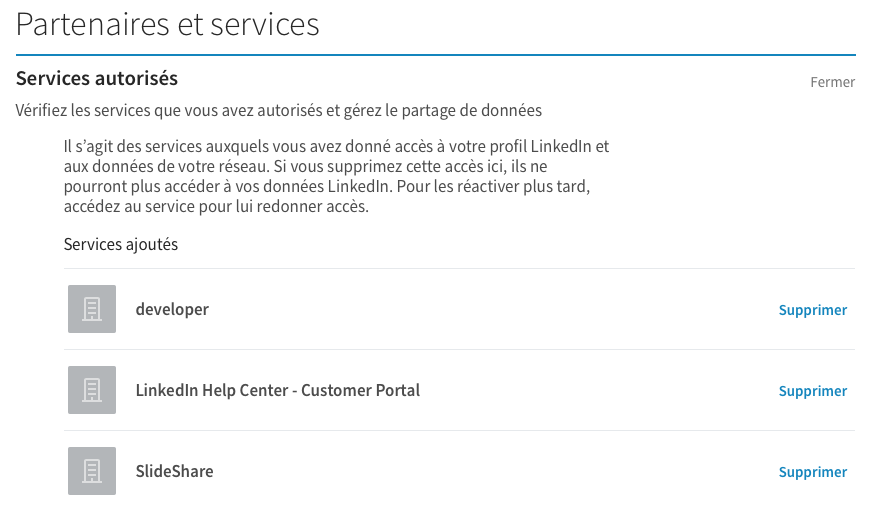881x508 pixels.
Task: Click the Vérifiez les services subtitle text
Action: coord(279,110)
